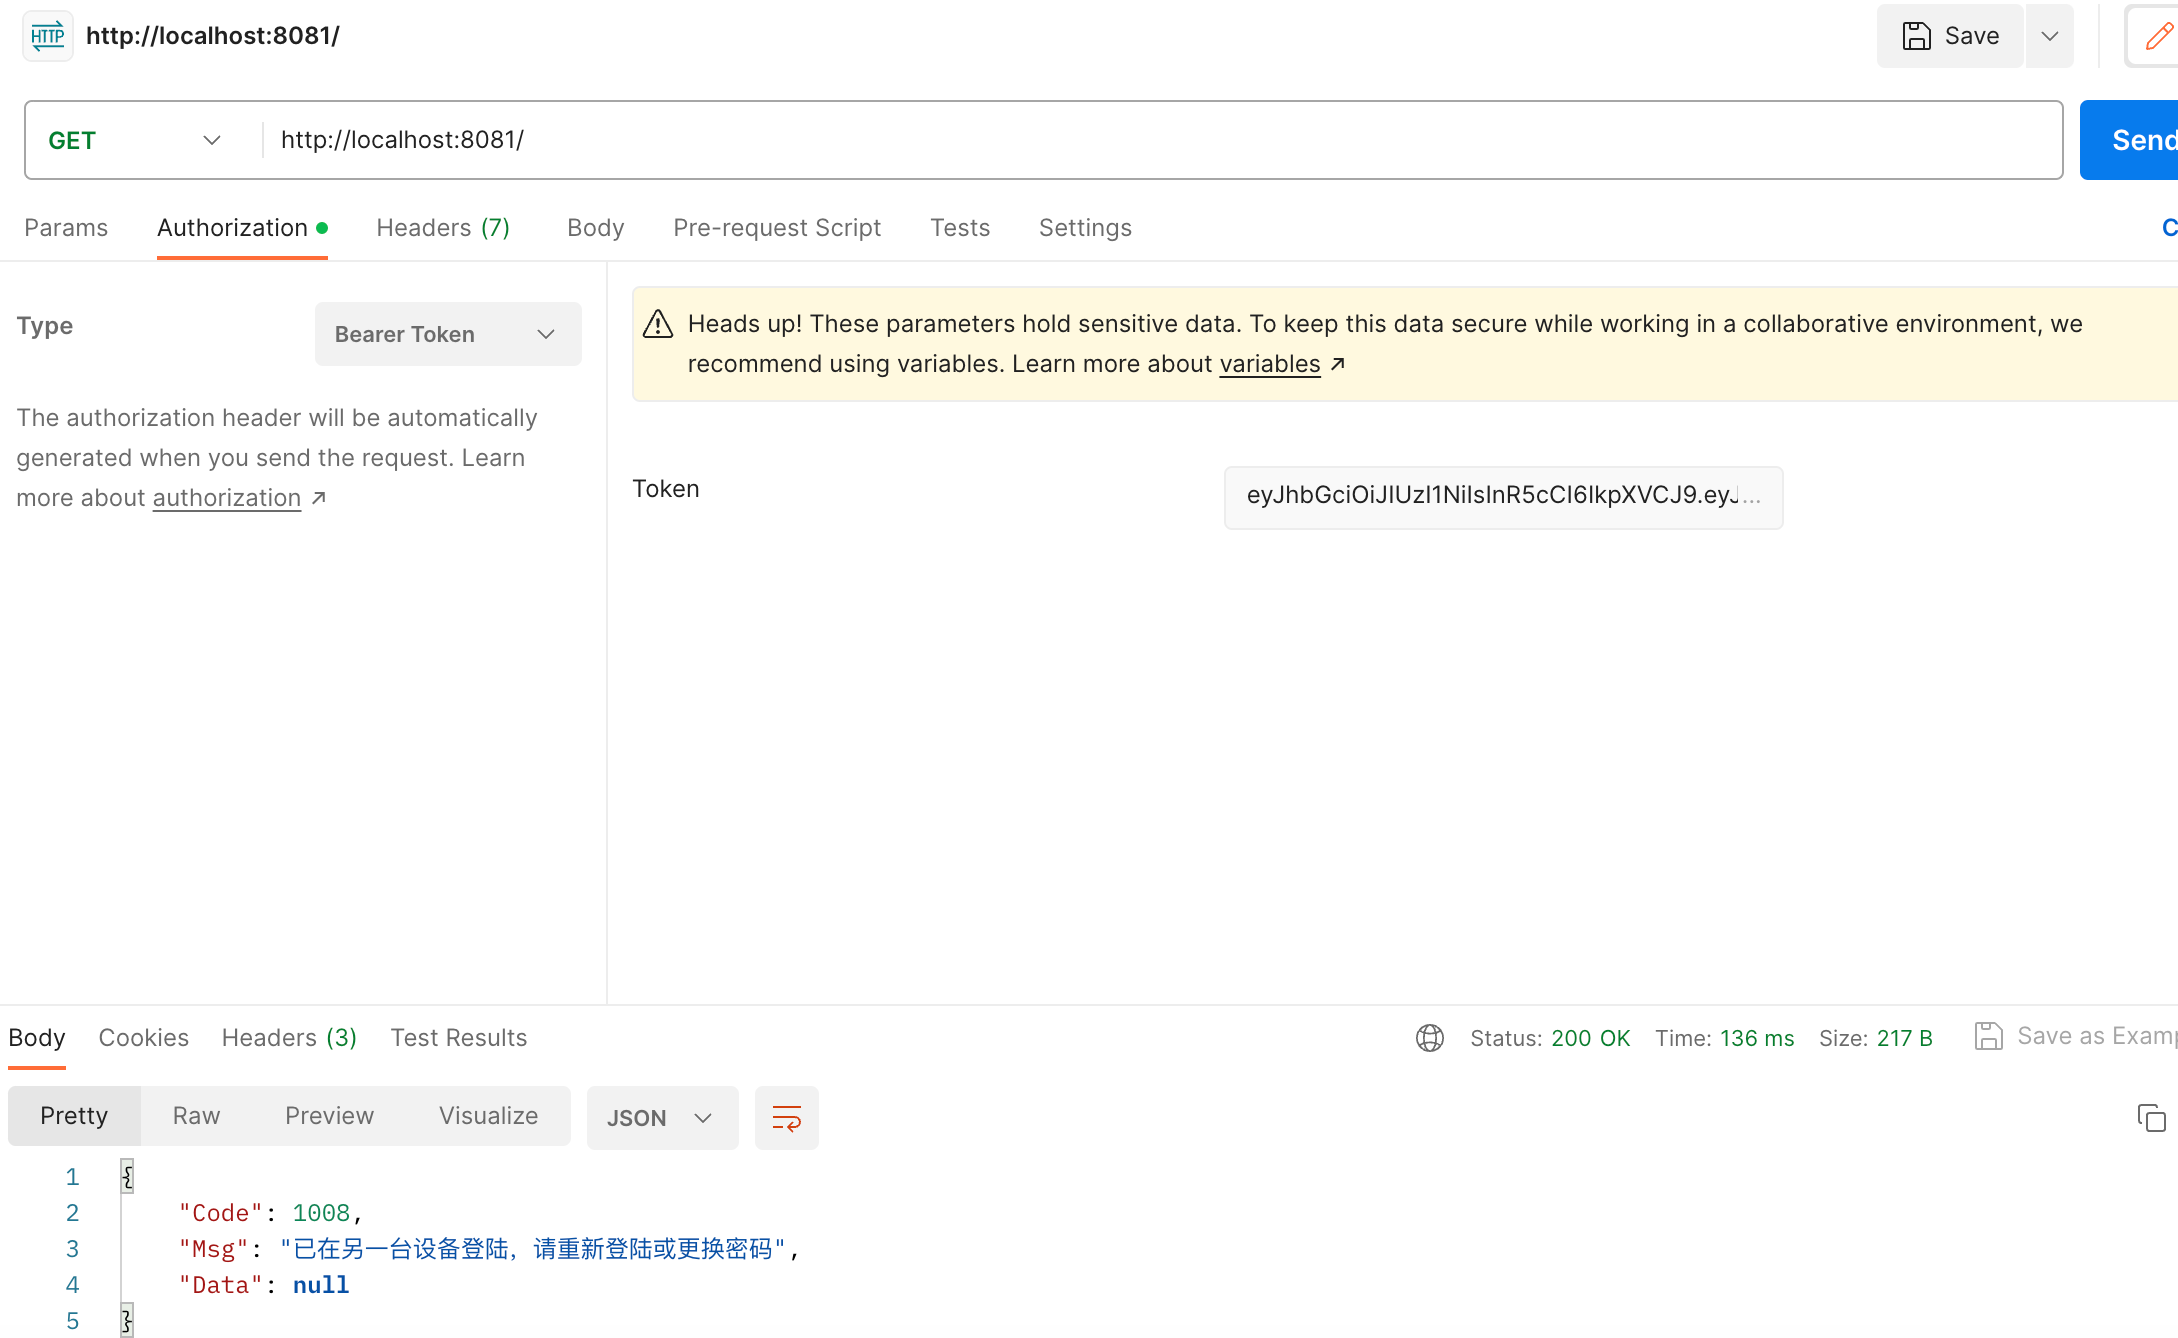Click the external arrow next to variables
This screenshot has height=1338, width=2178.
1338,364
